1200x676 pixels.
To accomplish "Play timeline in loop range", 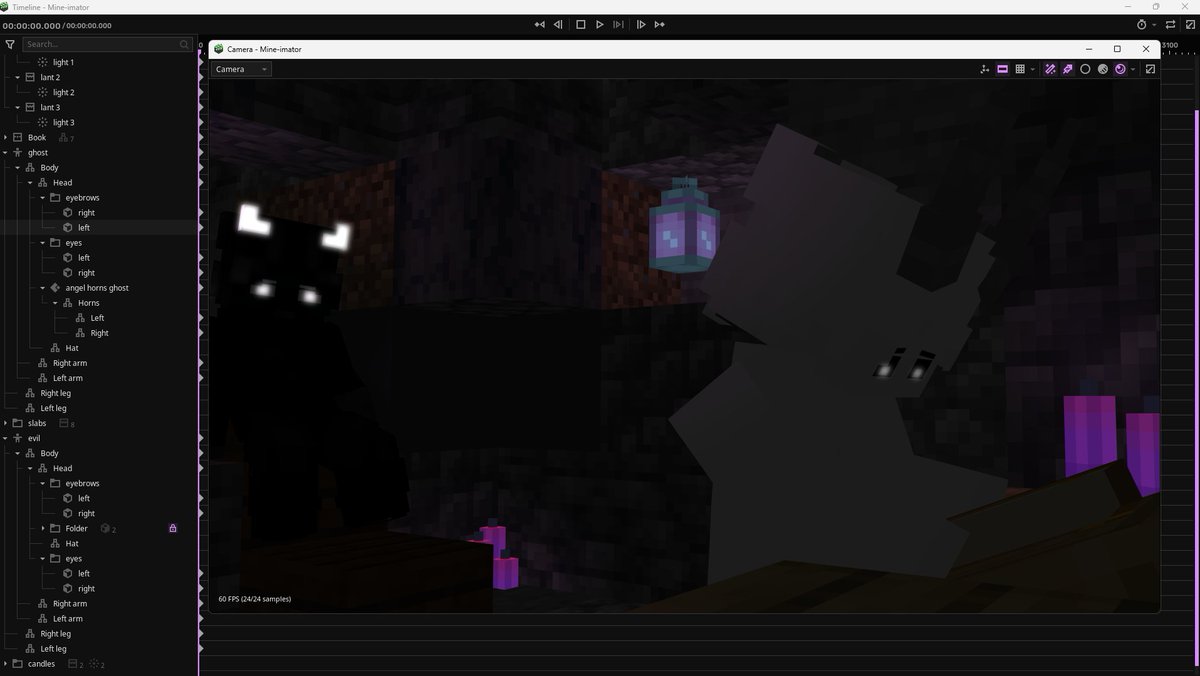I will [x=618, y=24].
